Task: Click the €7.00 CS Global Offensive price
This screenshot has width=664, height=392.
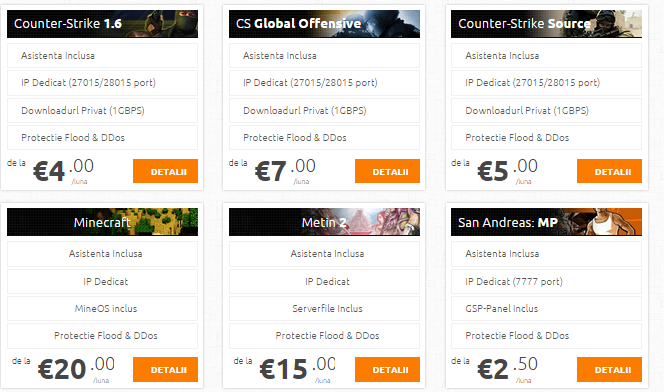Action: pyautogui.click(x=285, y=171)
